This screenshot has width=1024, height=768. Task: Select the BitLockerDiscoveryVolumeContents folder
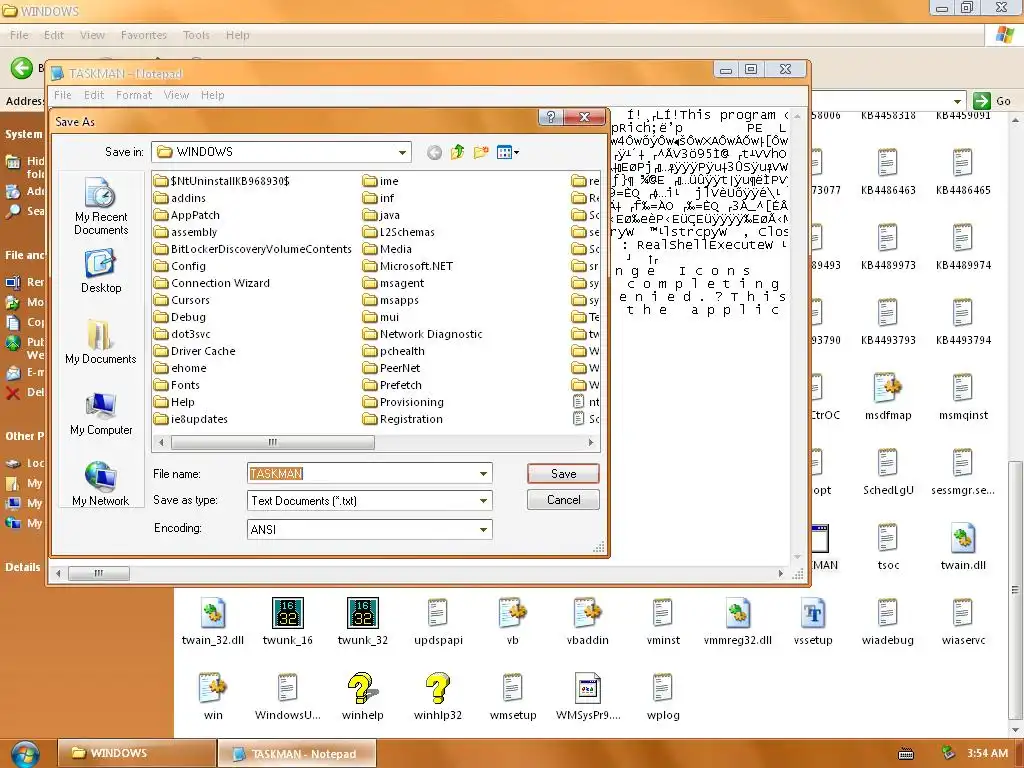(253, 249)
